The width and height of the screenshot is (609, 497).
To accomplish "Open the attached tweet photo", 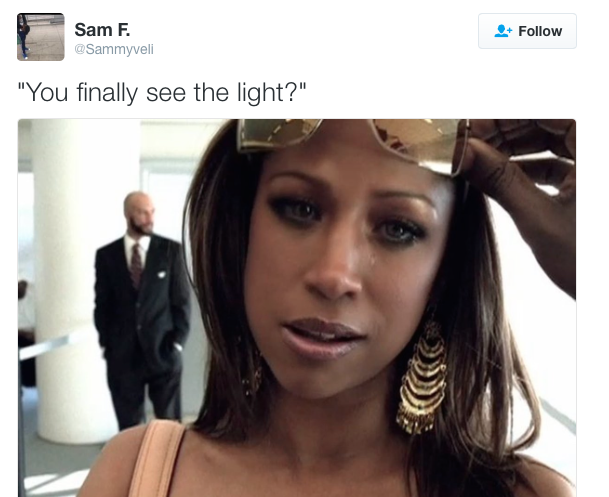I will point(297,308).
